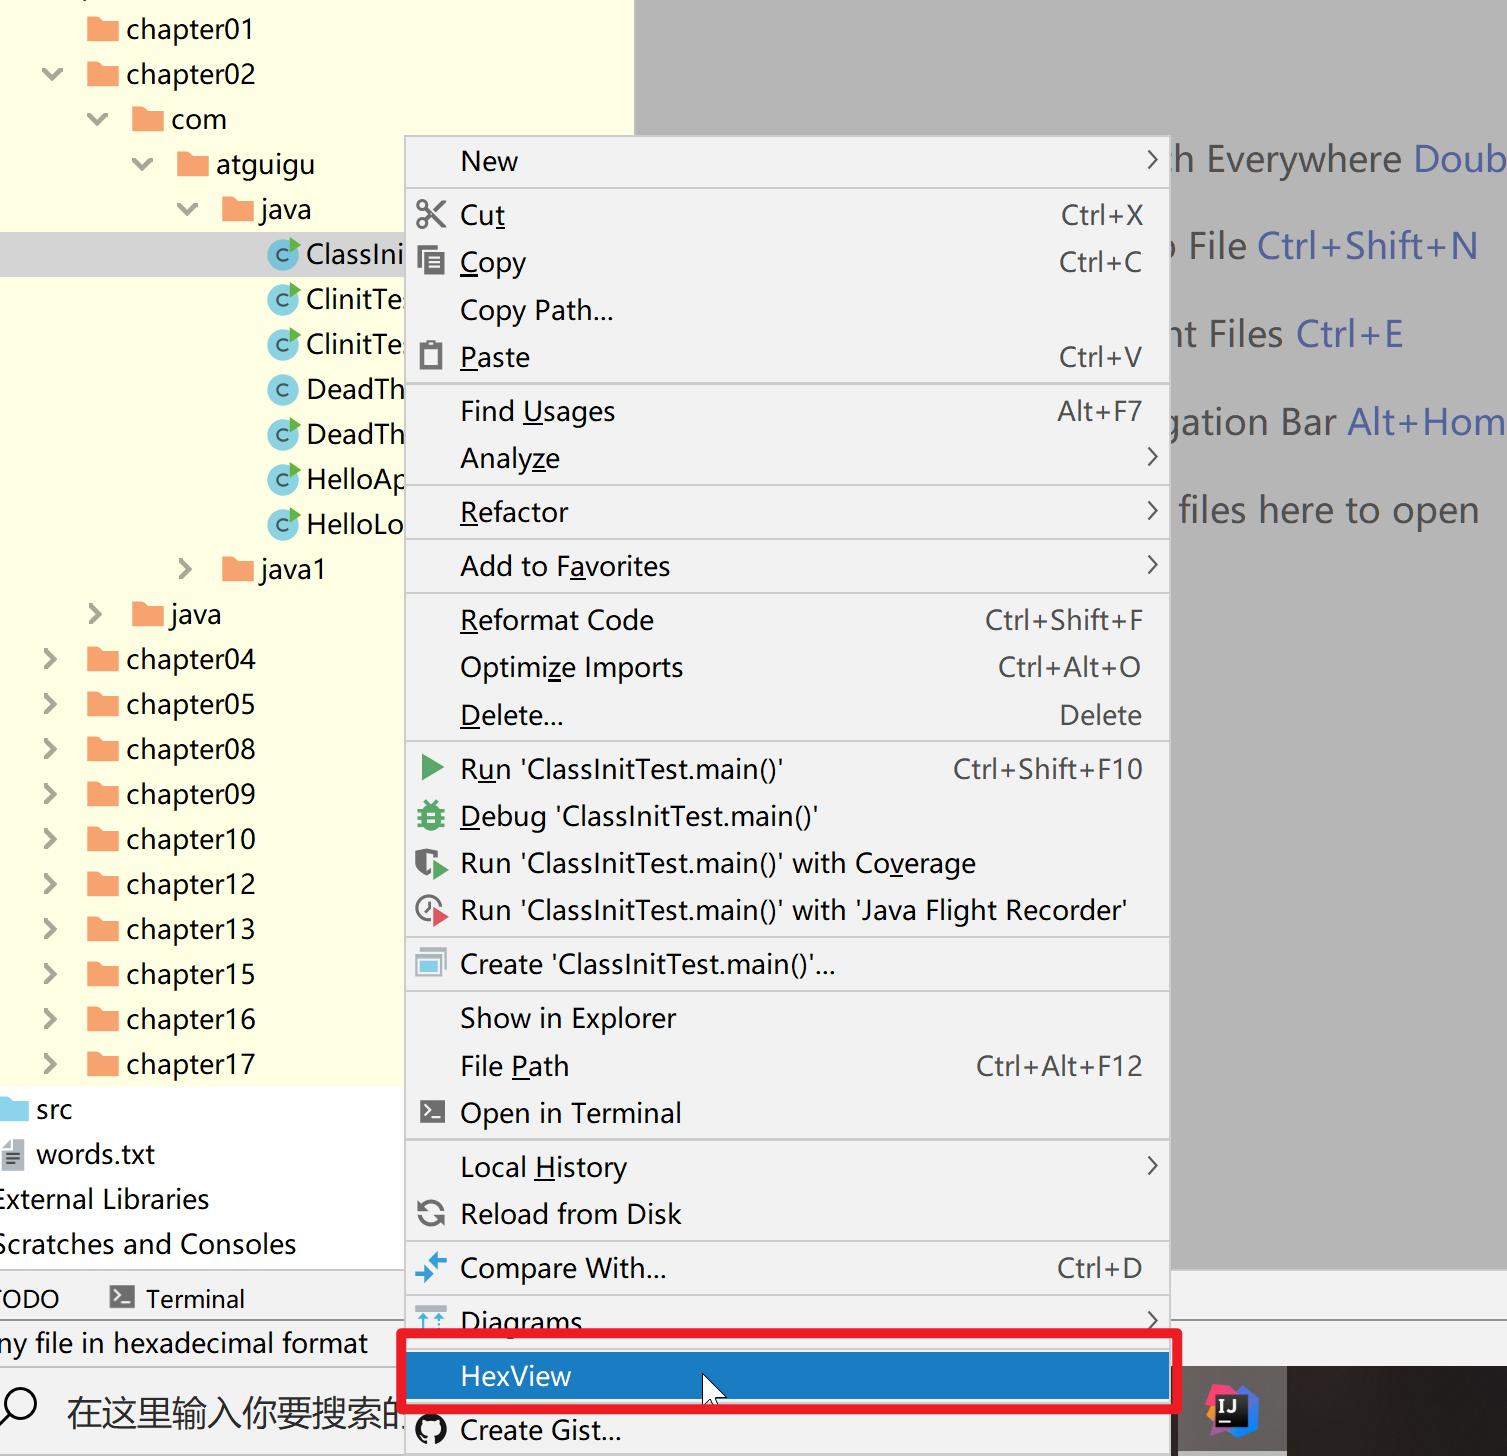
Task: Select HexView from the context menu
Action: tap(786, 1376)
